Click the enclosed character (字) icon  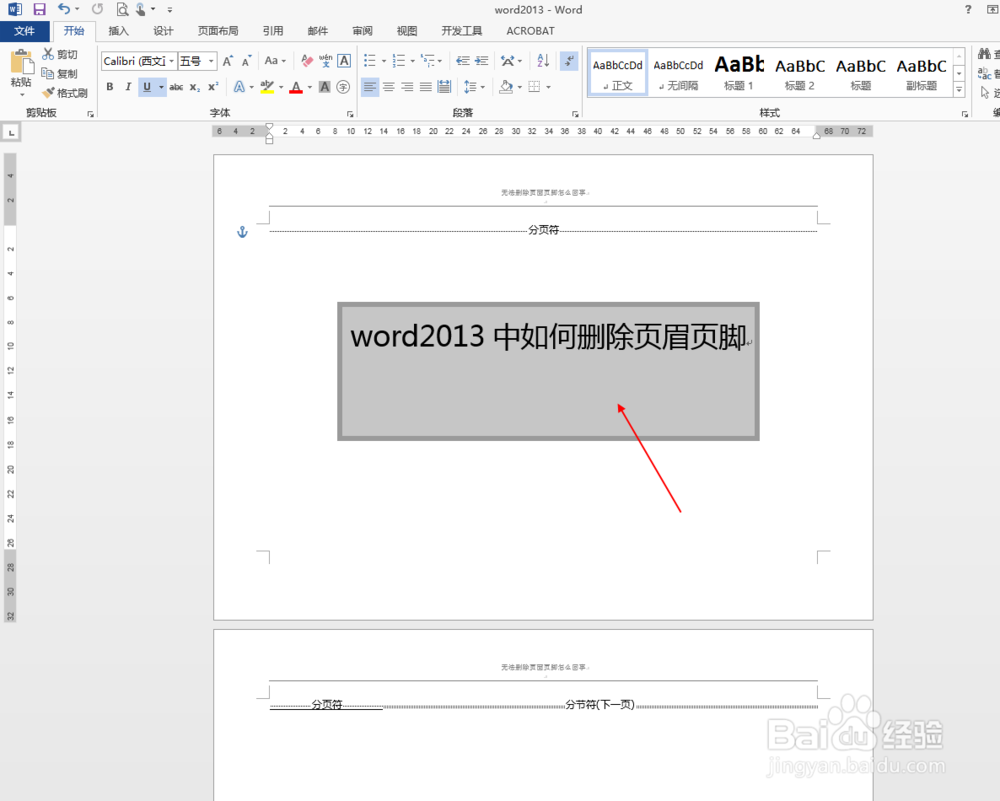[x=343, y=87]
